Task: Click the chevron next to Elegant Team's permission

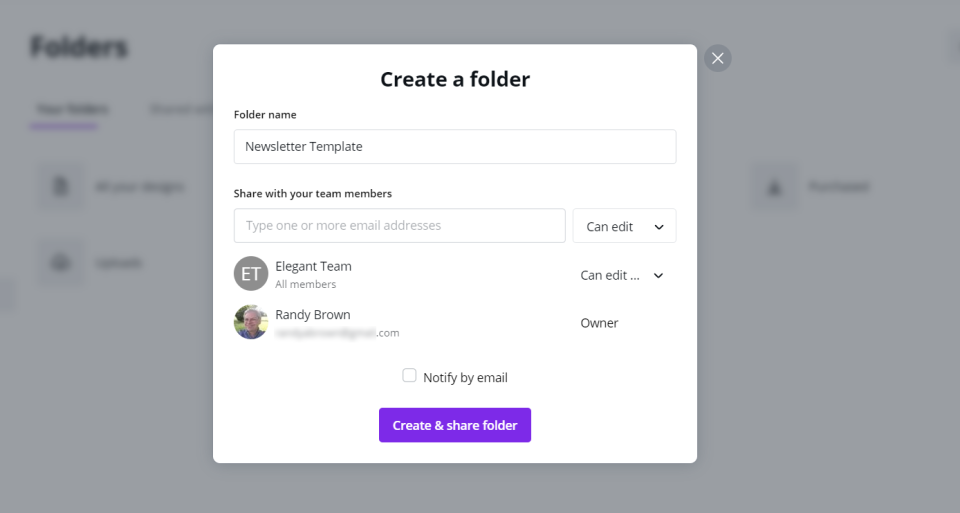Action: [658, 276]
